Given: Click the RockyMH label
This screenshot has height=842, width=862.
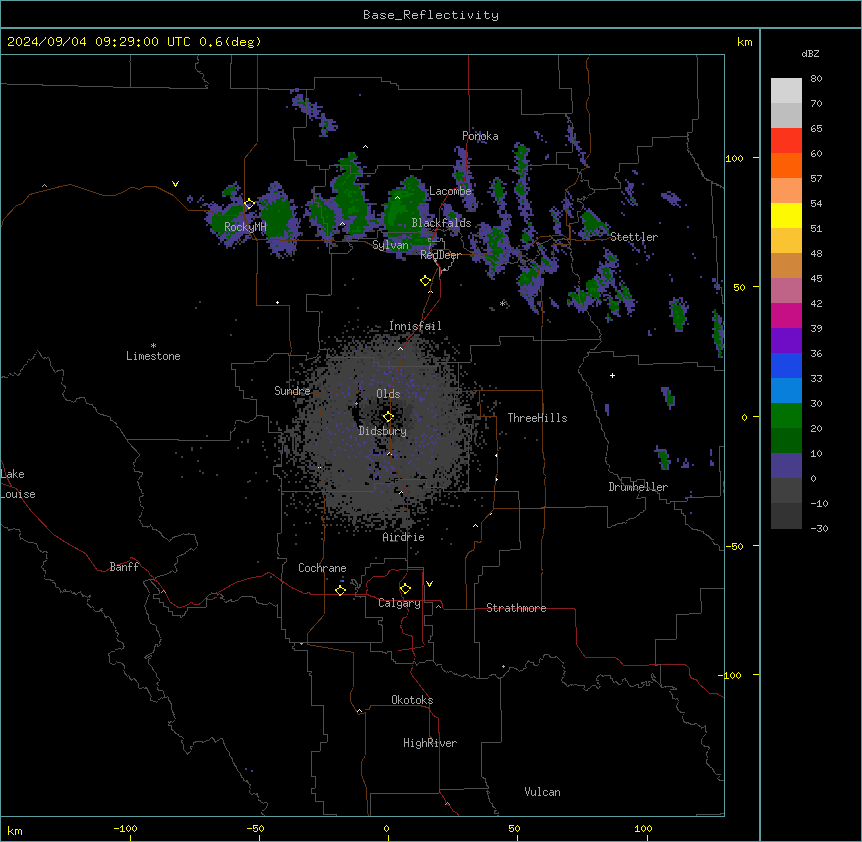Looking at the screenshot, I should coord(245,227).
